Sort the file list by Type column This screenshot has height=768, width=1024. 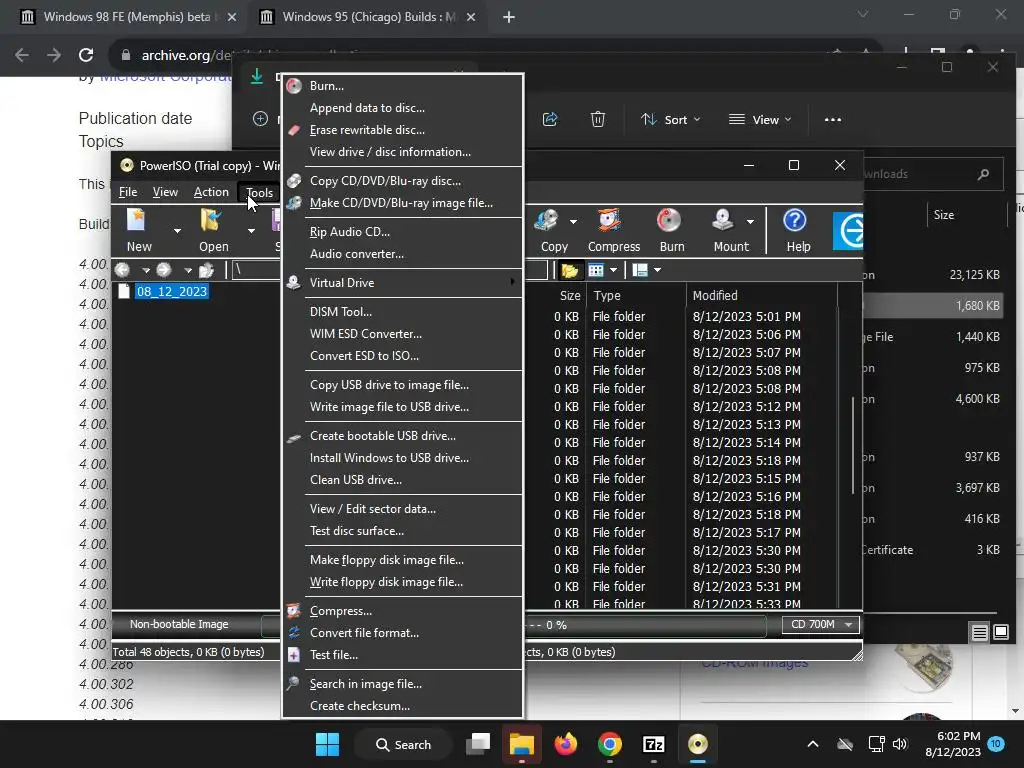(x=636, y=295)
